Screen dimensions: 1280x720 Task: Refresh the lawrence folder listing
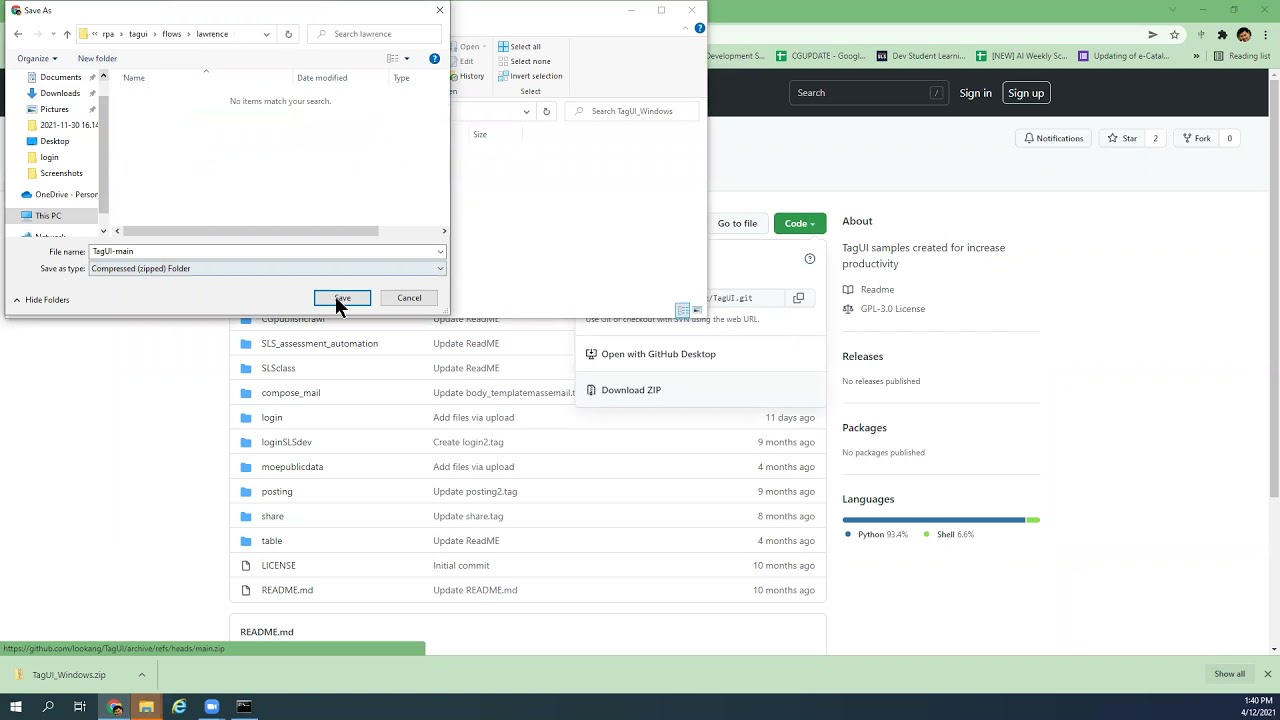[x=288, y=34]
